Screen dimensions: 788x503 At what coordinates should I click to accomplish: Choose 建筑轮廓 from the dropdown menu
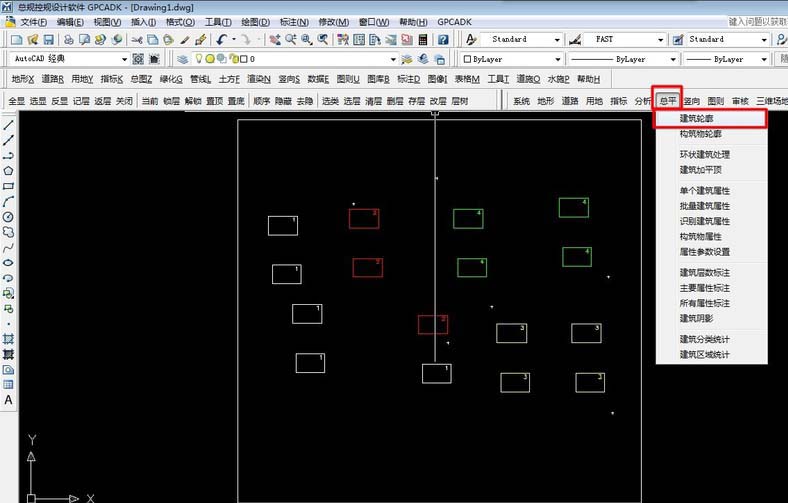[704, 118]
